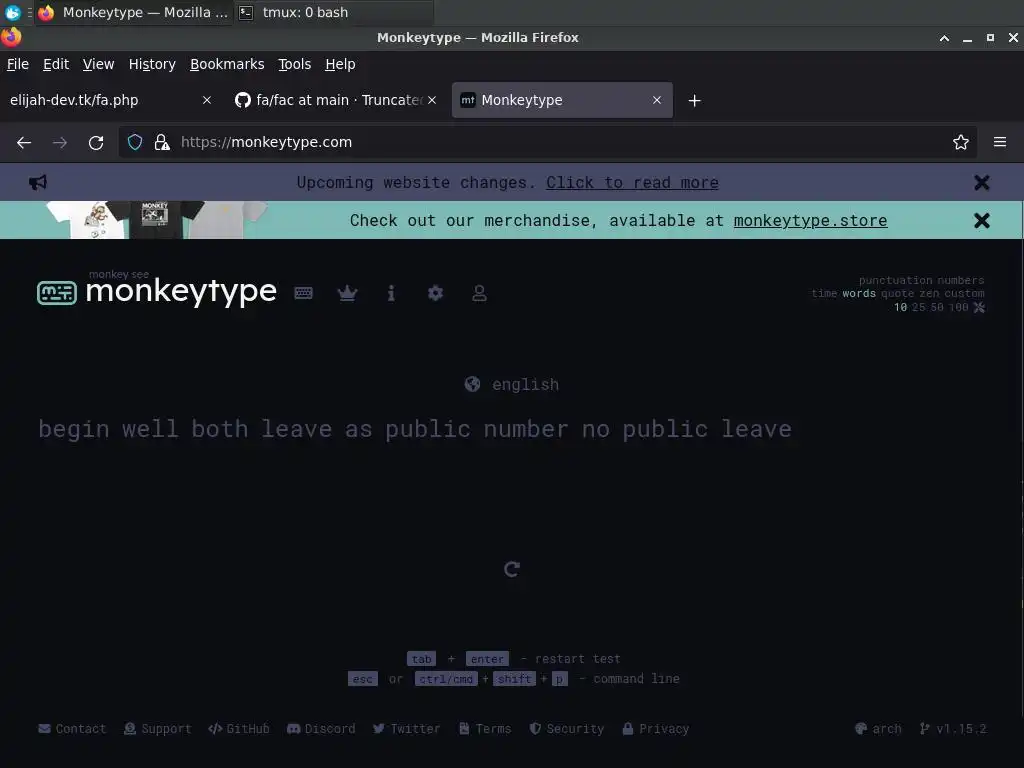This screenshot has height=768, width=1024.
Task: Show site security padlock info
Action: (162, 142)
